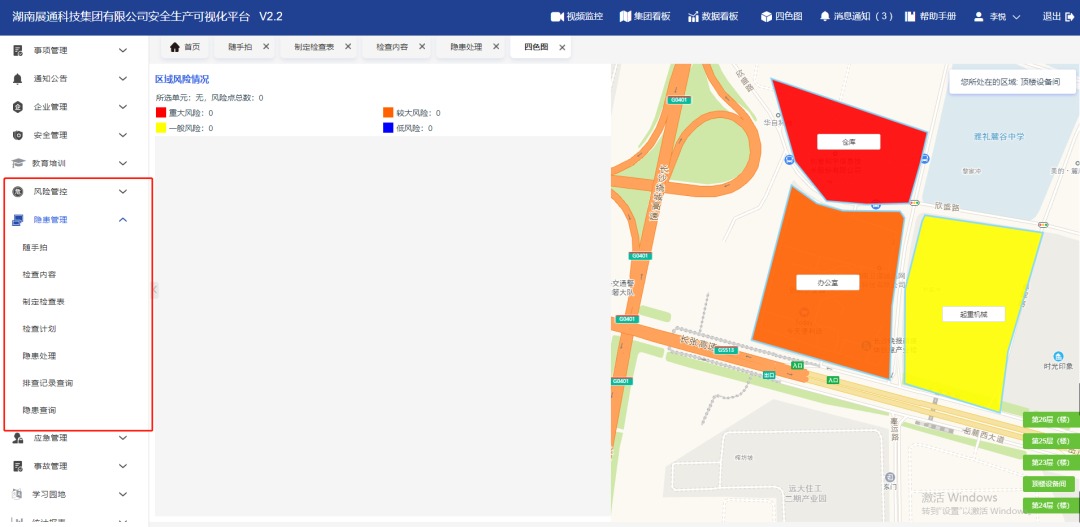Click the 集团看板 map icon
This screenshot has width=1080, height=527.
(x=625, y=17)
